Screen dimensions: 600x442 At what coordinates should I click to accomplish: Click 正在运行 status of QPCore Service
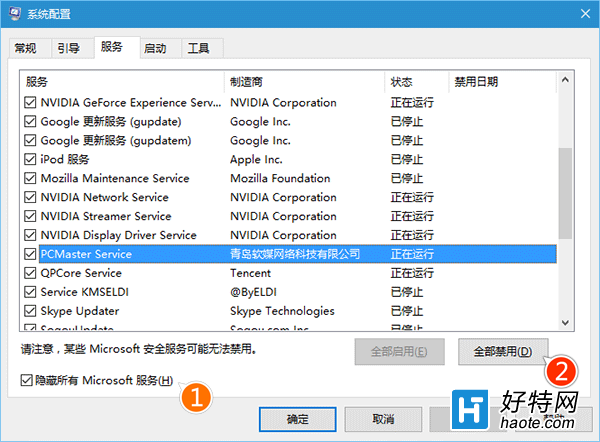(x=412, y=273)
